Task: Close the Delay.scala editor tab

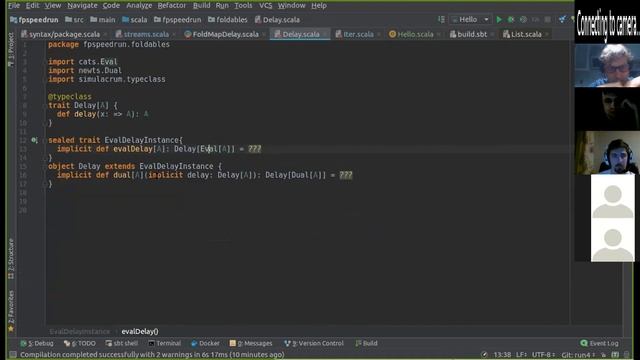Action: (325, 34)
